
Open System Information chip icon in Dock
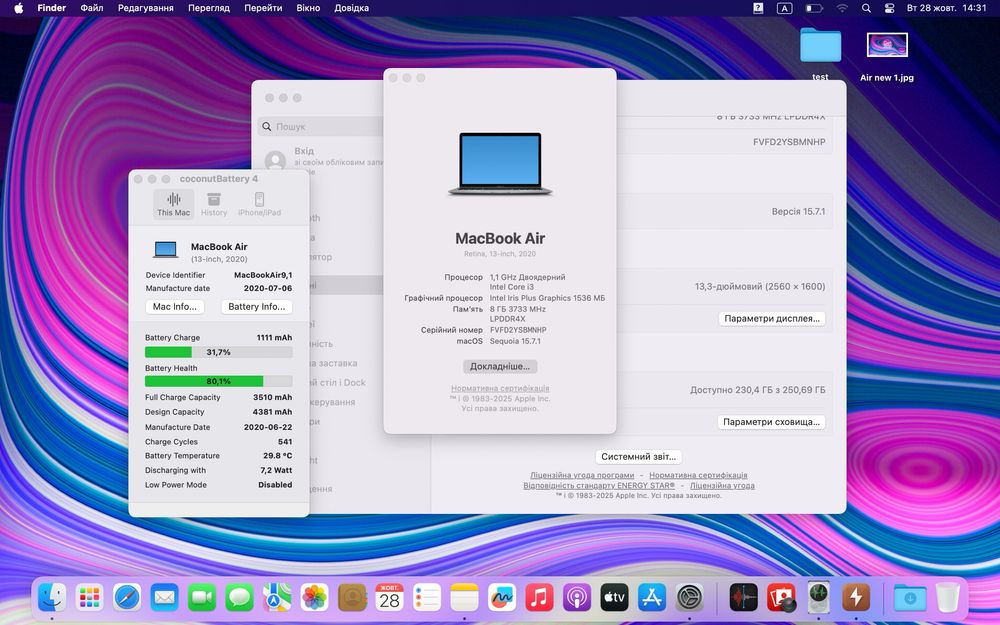818,598
